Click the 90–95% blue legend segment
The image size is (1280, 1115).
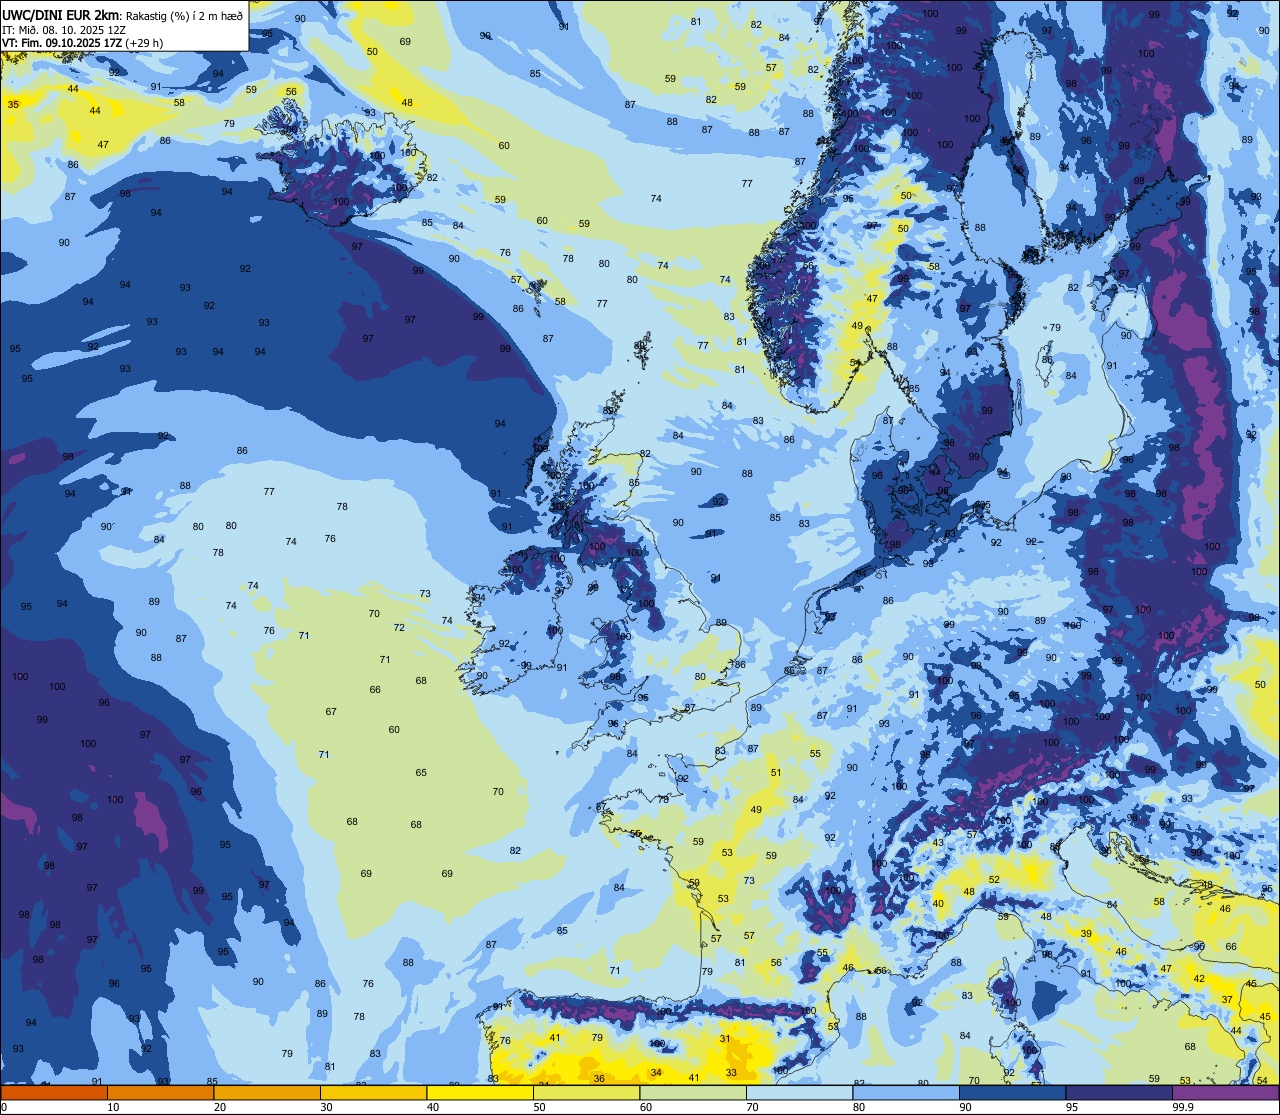pos(1013,1093)
